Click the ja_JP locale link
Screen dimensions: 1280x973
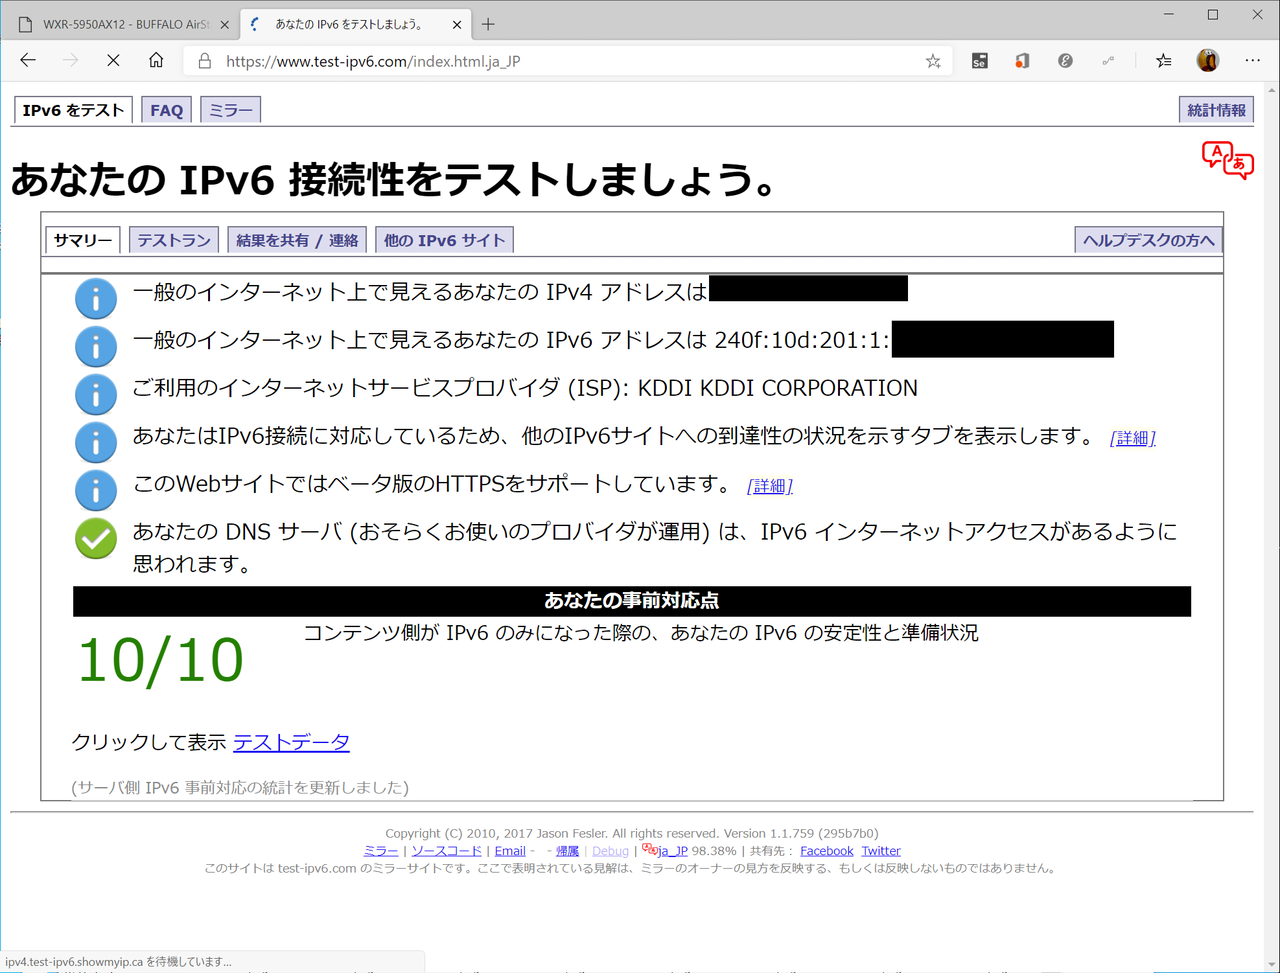[672, 851]
